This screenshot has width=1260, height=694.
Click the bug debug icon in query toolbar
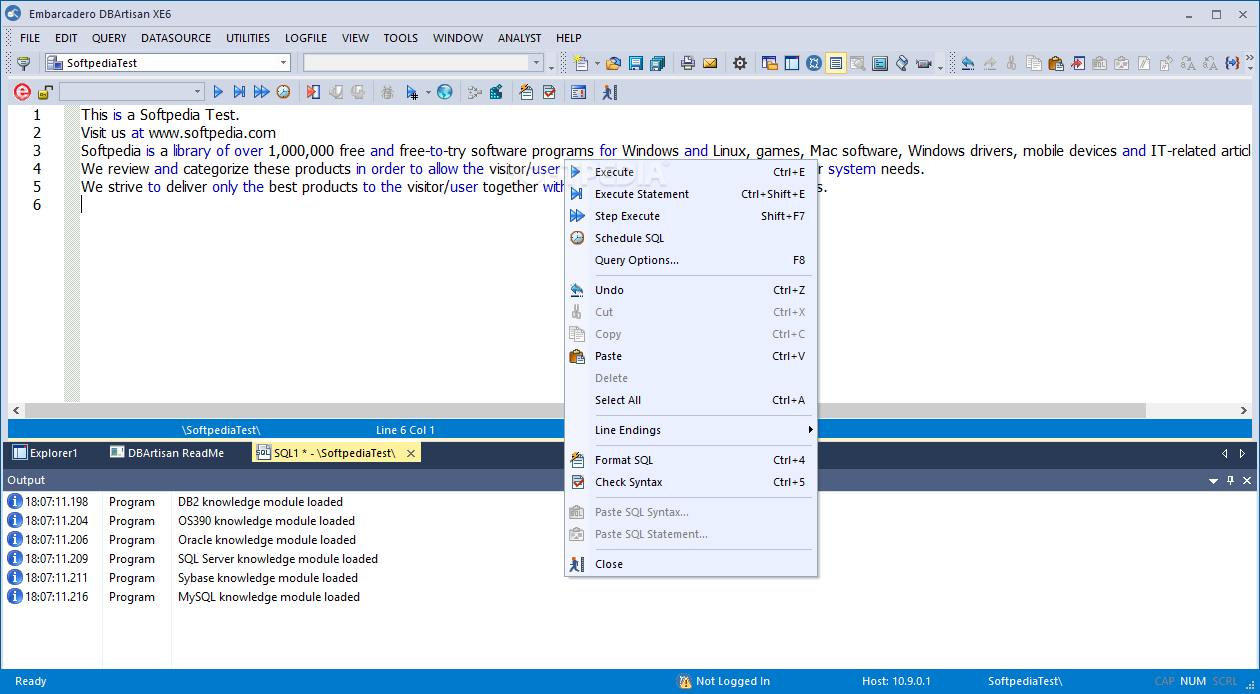(x=387, y=92)
